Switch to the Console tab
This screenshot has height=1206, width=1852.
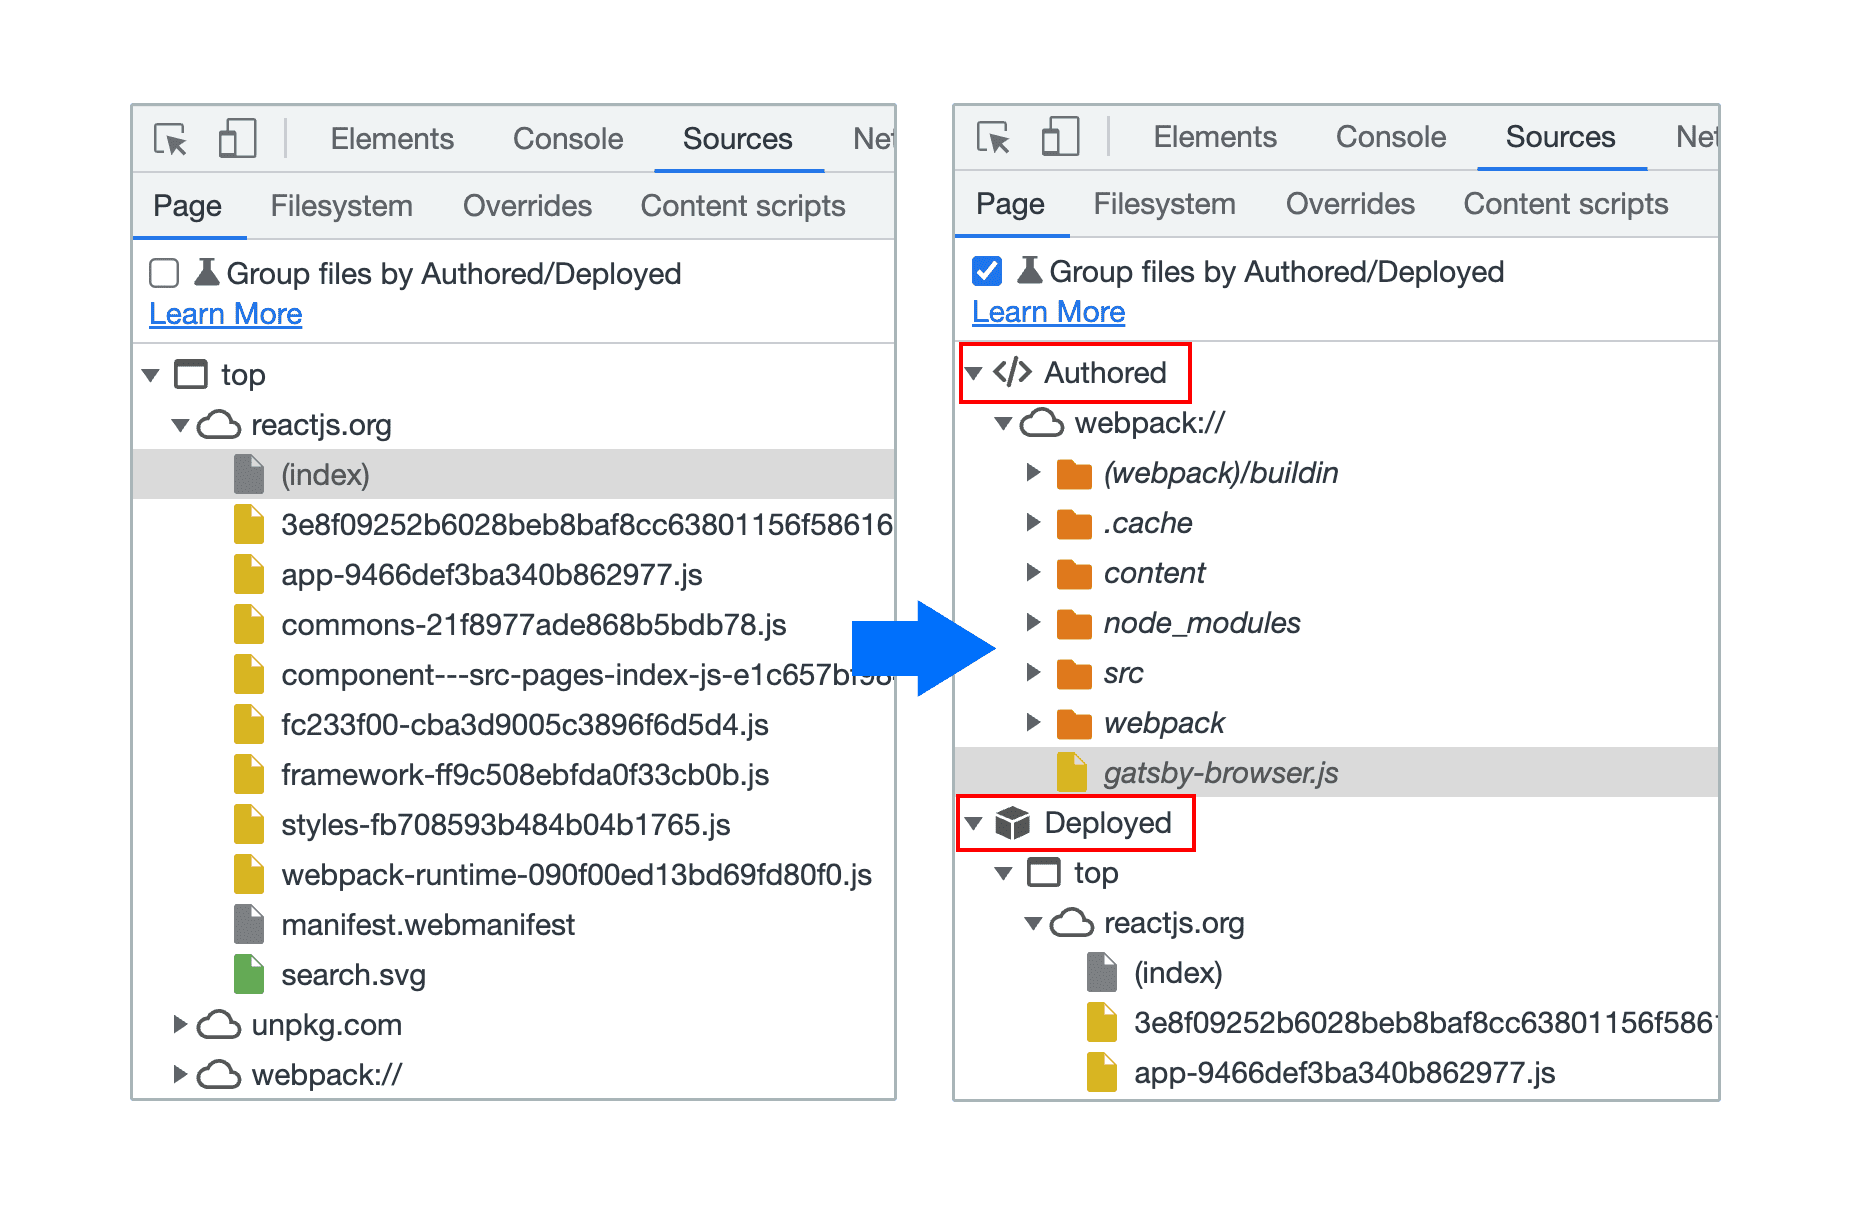point(567,138)
